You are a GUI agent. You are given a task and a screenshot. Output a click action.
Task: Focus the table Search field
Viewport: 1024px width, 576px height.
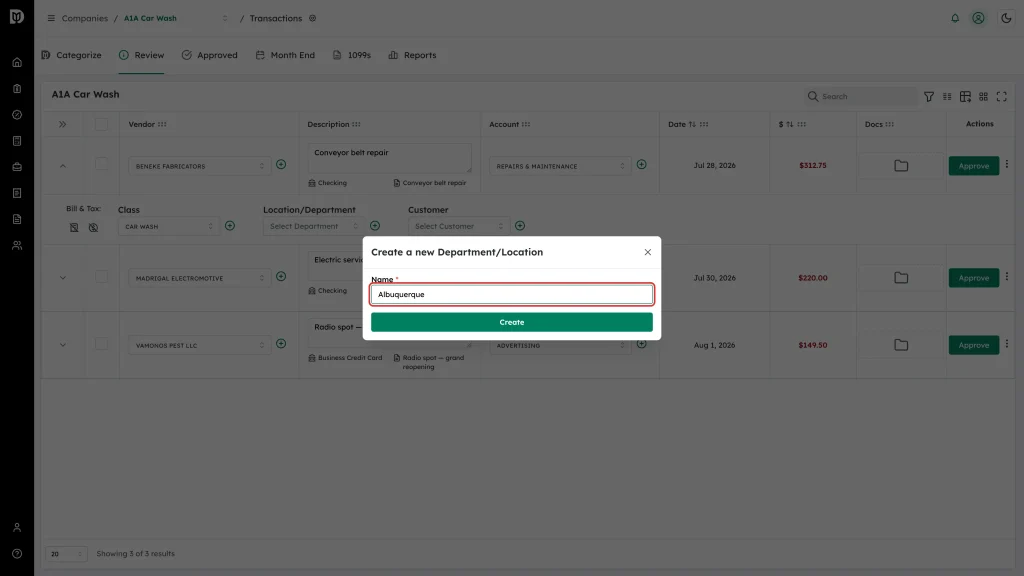tap(861, 96)
